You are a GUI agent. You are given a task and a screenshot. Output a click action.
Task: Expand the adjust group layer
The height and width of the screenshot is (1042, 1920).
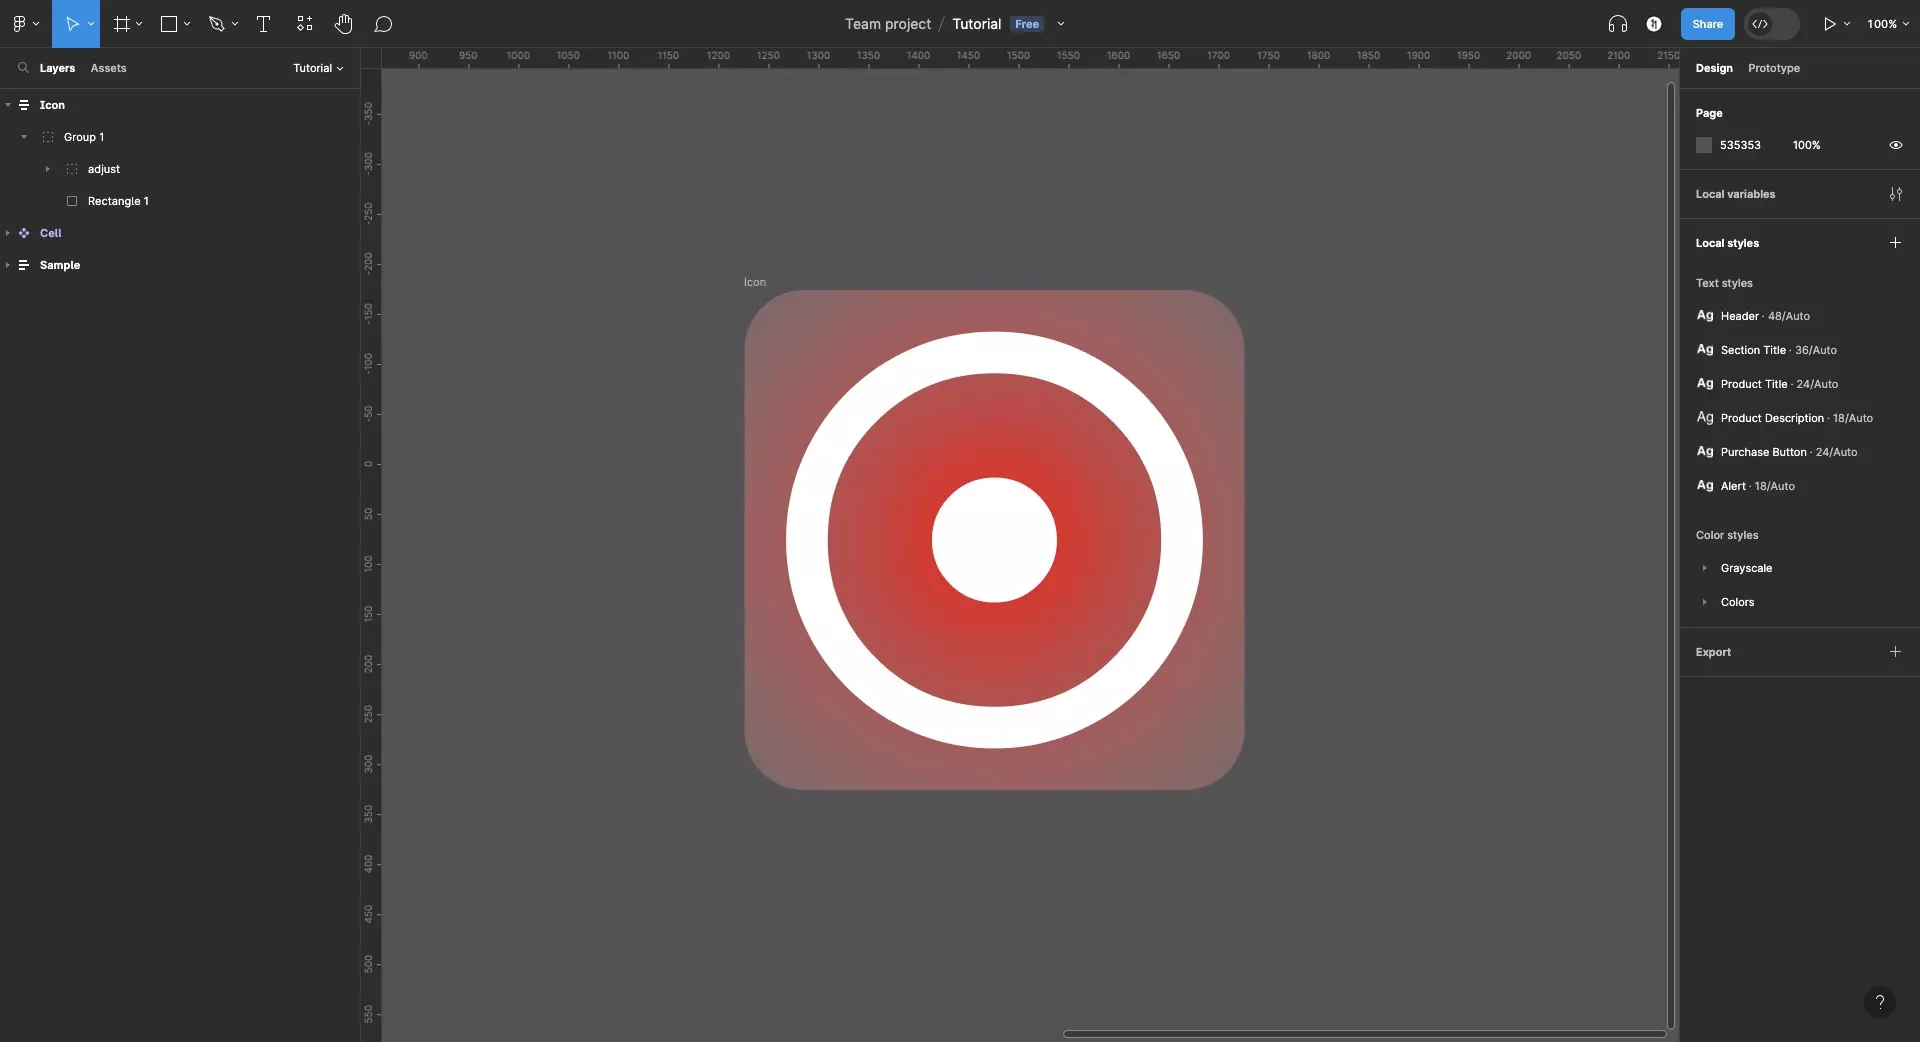(47, 169)
